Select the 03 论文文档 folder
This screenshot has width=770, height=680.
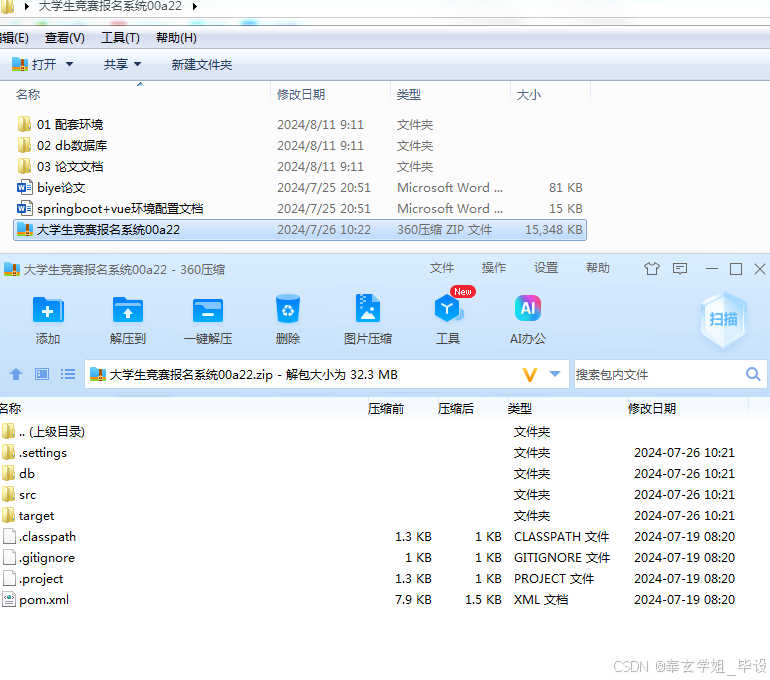tap(60, 166)
